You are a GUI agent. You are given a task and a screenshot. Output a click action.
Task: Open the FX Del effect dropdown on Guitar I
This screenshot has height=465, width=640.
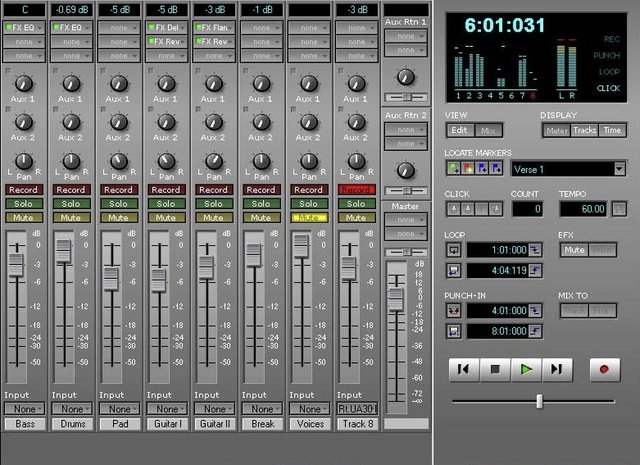point(167,28)
